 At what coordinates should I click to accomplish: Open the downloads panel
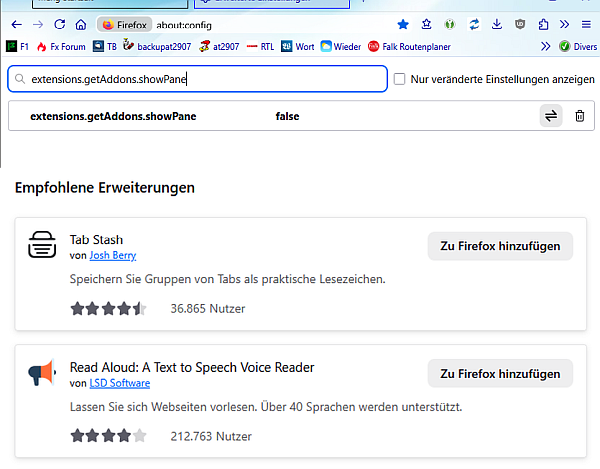497,24
